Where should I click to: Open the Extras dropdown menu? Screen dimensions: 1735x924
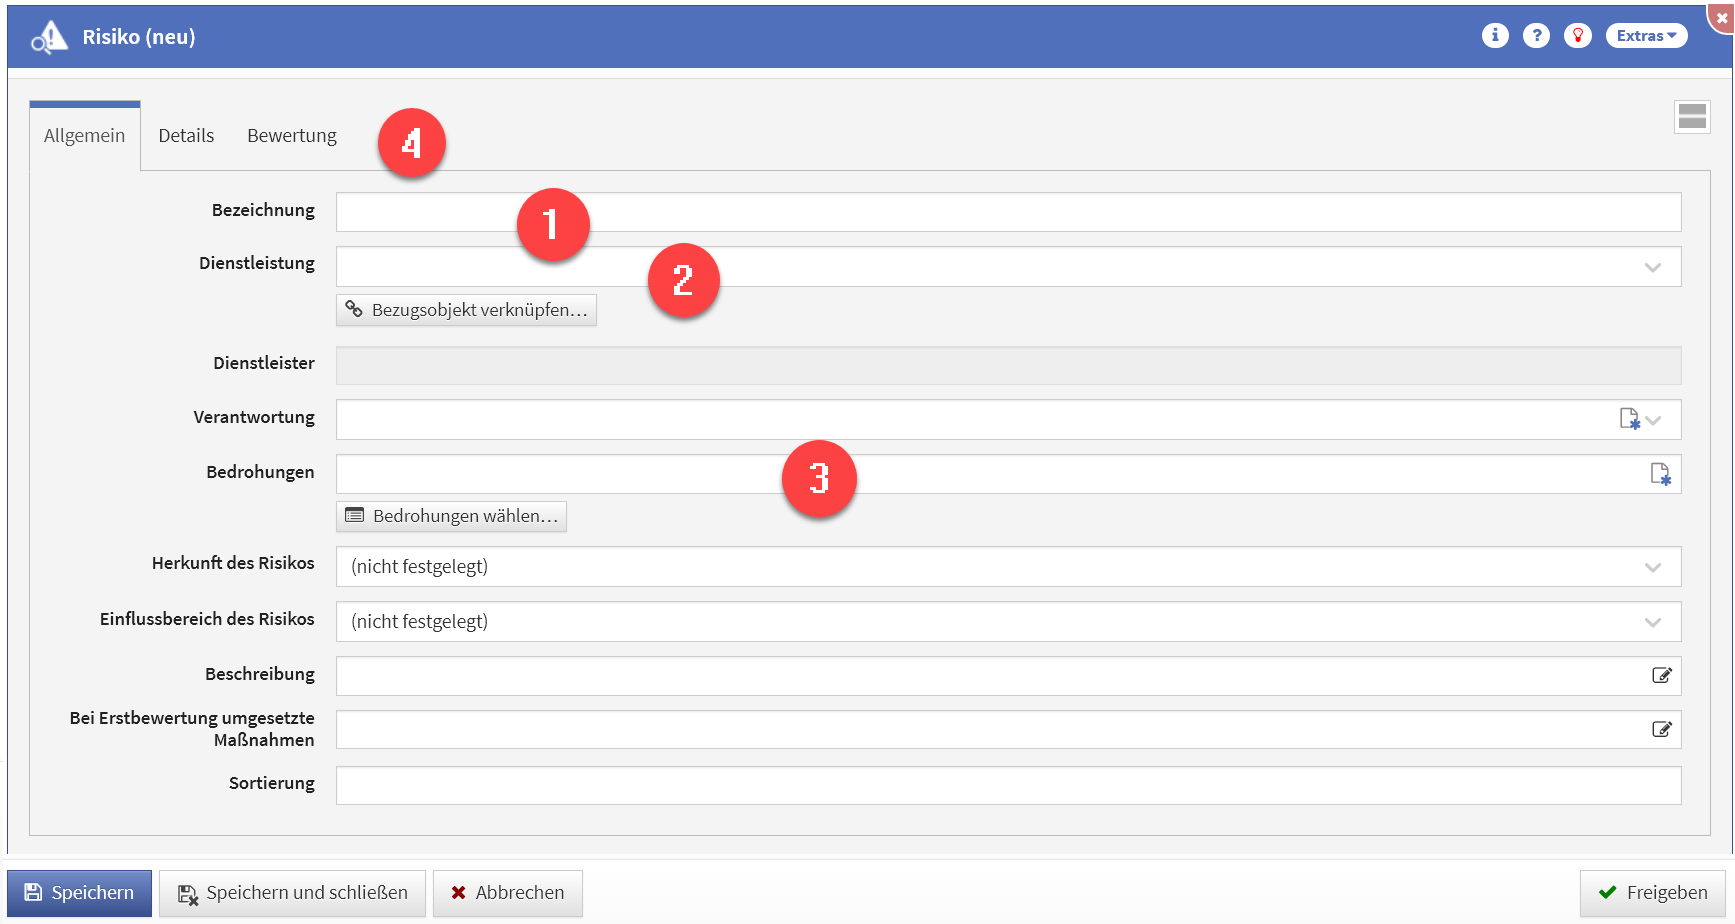1646,36
